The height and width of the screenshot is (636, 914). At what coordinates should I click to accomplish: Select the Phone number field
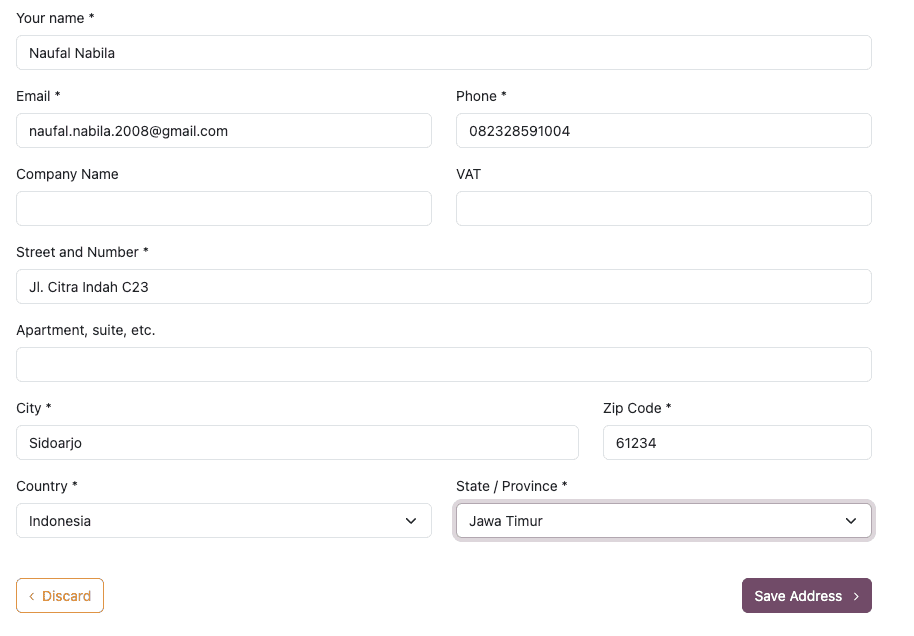pyautogui.click(x=663, y=131)
